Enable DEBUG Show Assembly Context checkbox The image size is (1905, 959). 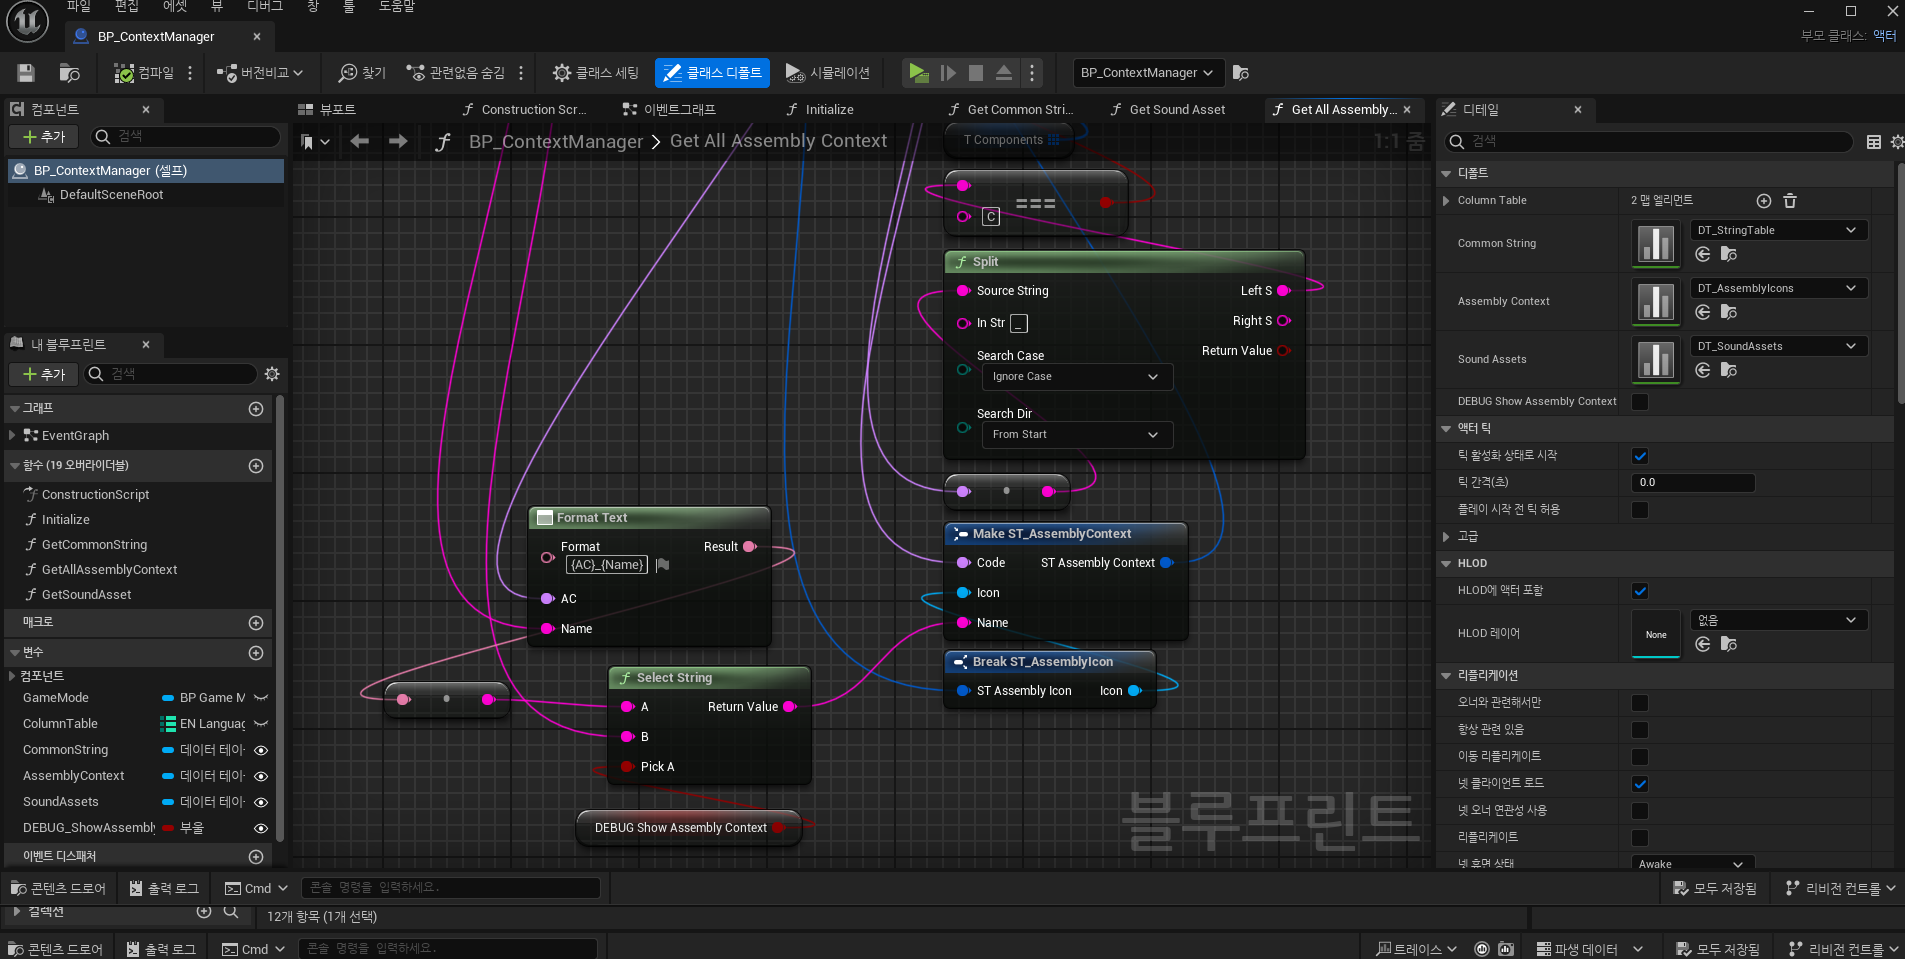point(1640,402)
